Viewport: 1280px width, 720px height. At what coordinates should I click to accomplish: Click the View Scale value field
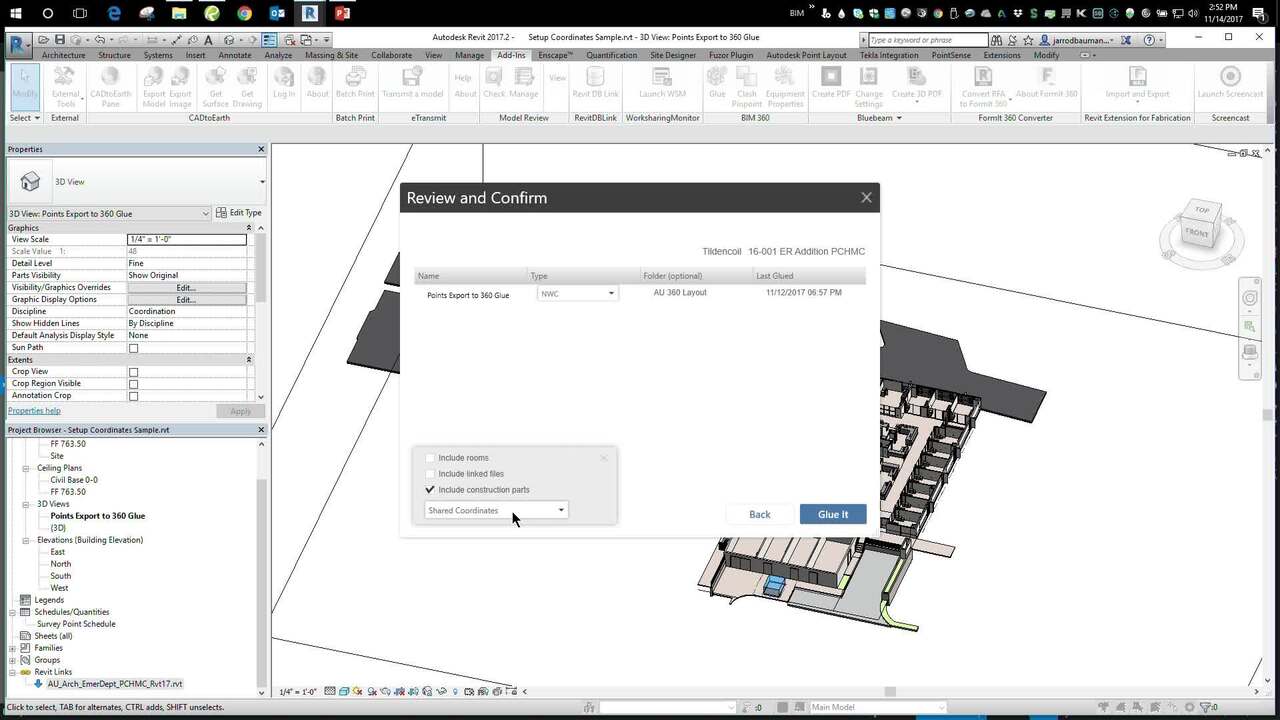[187, 240]
